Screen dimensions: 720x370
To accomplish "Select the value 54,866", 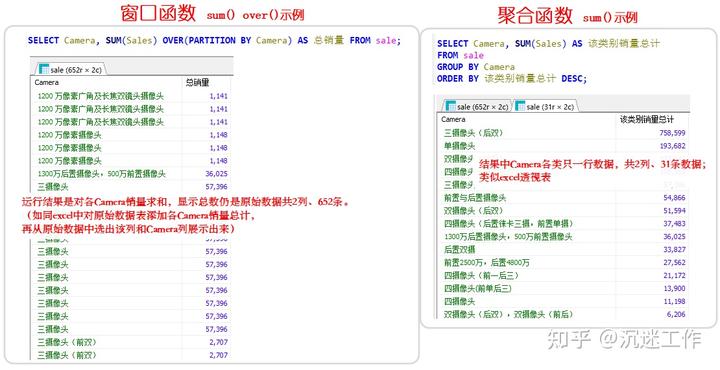I will (674, 198).
